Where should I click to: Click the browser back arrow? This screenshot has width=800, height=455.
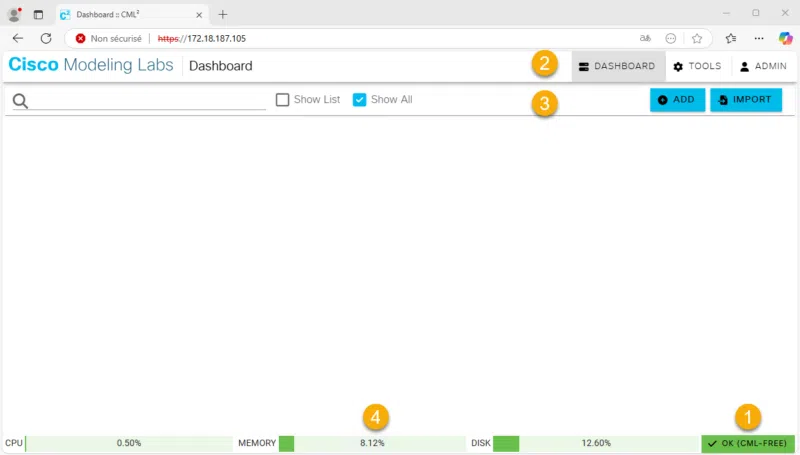(x=18, y=38)
